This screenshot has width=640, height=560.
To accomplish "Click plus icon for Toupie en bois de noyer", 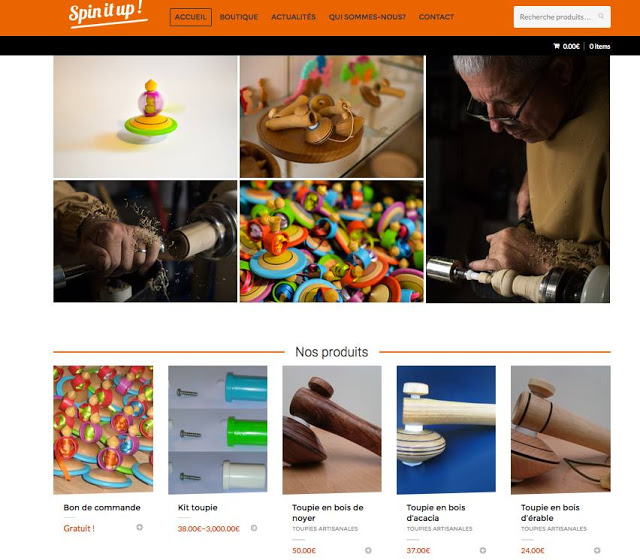I will 368,550.
